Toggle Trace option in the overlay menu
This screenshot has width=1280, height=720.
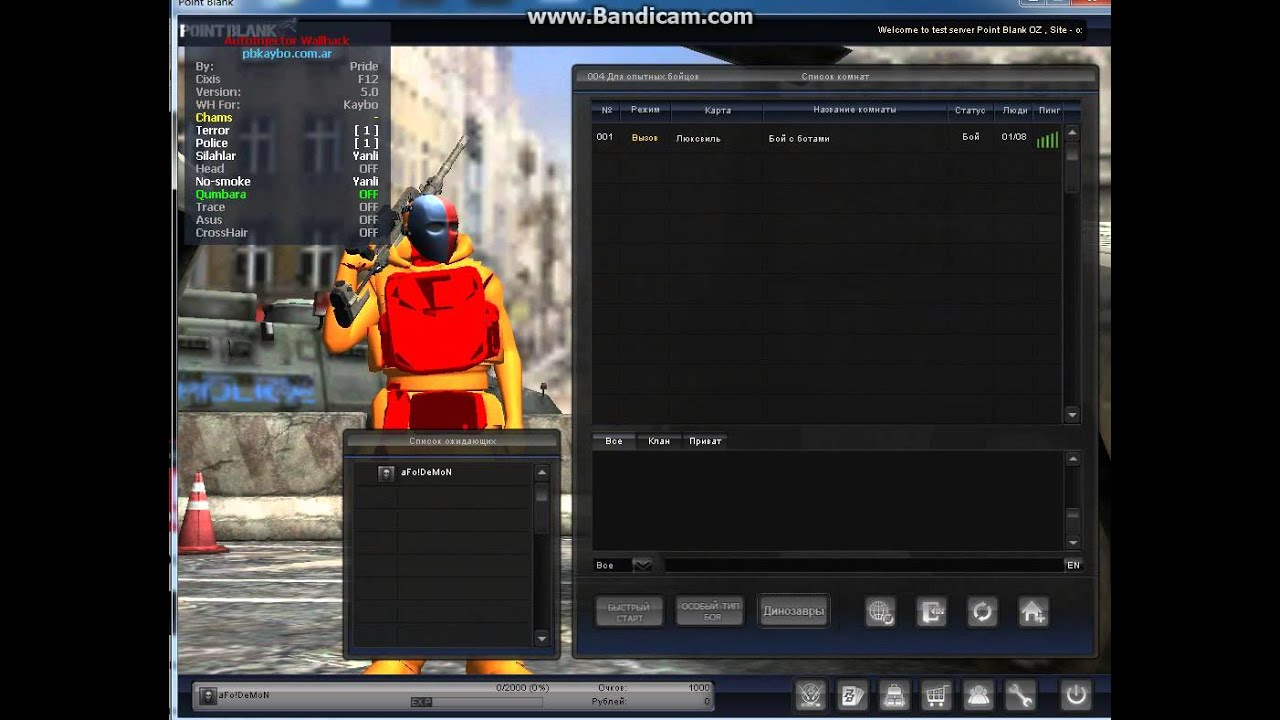pyautogui.click(x=286, y=207)
